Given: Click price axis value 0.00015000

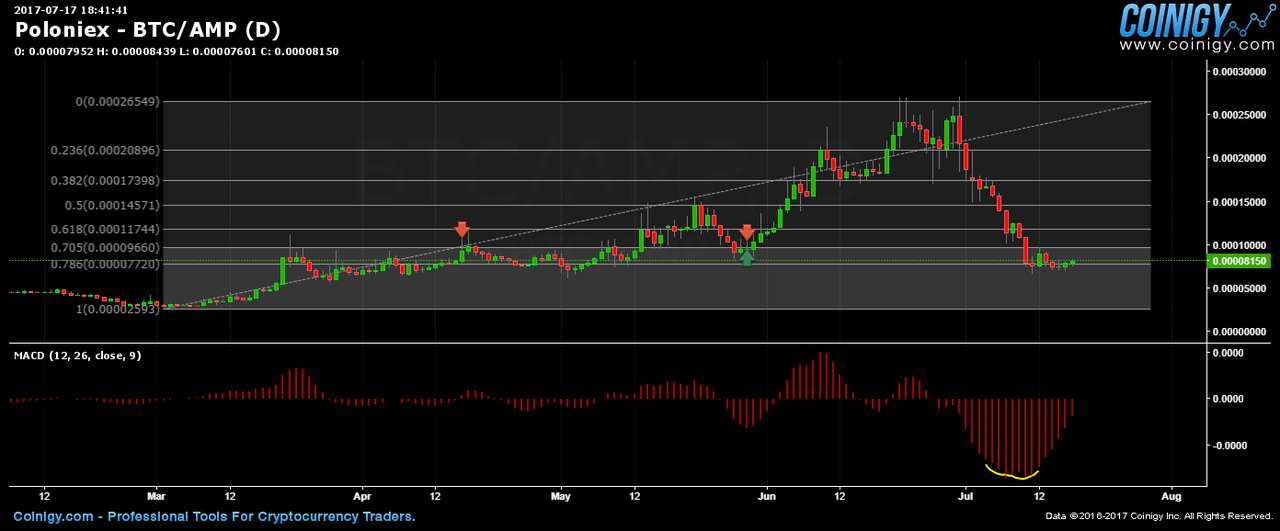Looking at the screenshot, I should [1239, 202].
